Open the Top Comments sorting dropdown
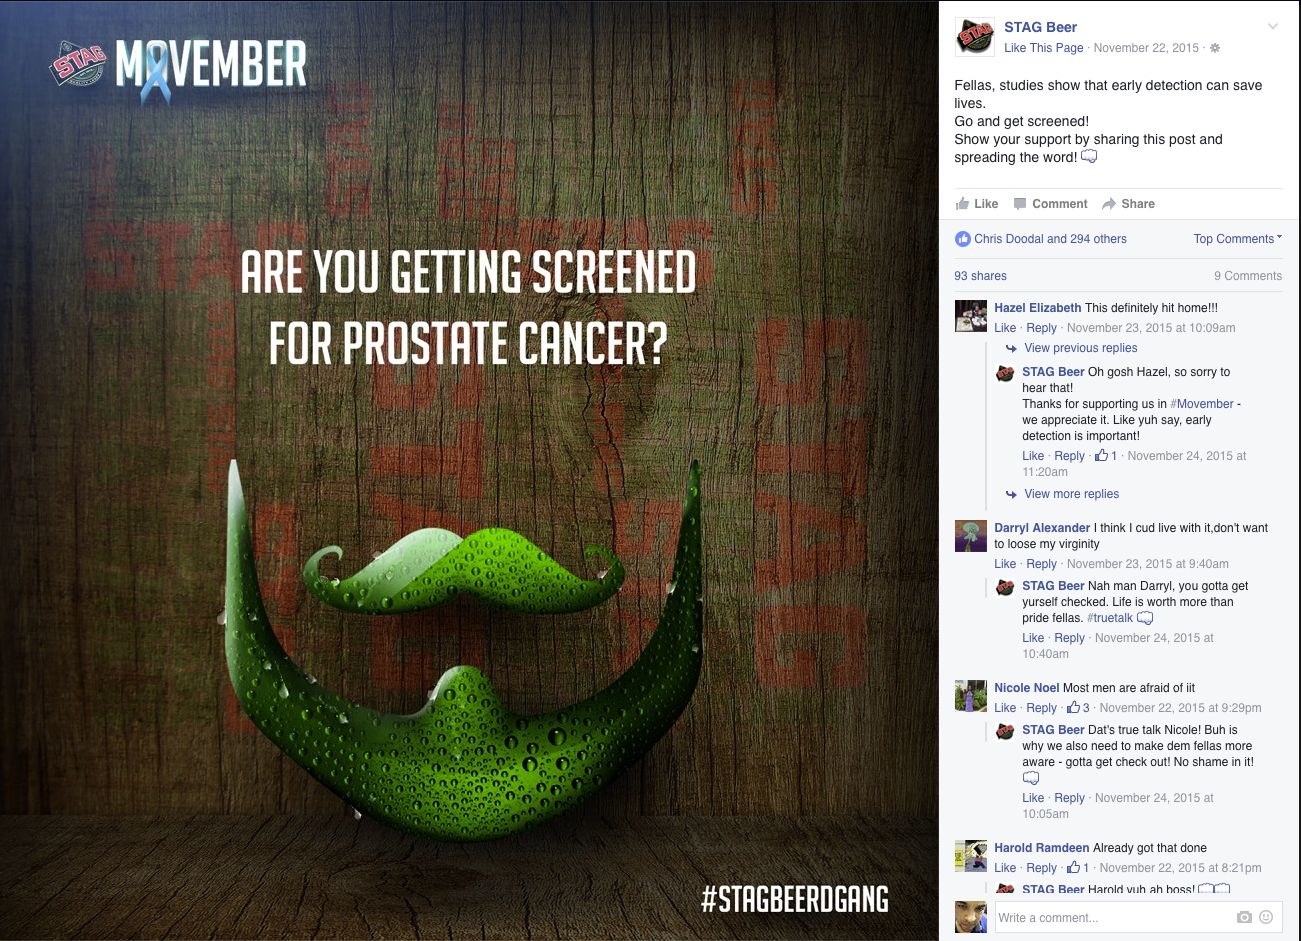The width and height of the screenshot is (1301, 941). 1237,239
